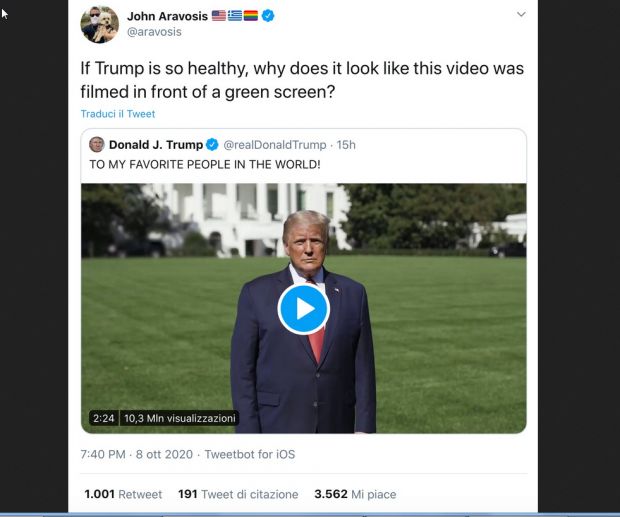The image size is (620, 517).
Task: Click the rainbow flag emoji in display name
Action: click(251, 16)
